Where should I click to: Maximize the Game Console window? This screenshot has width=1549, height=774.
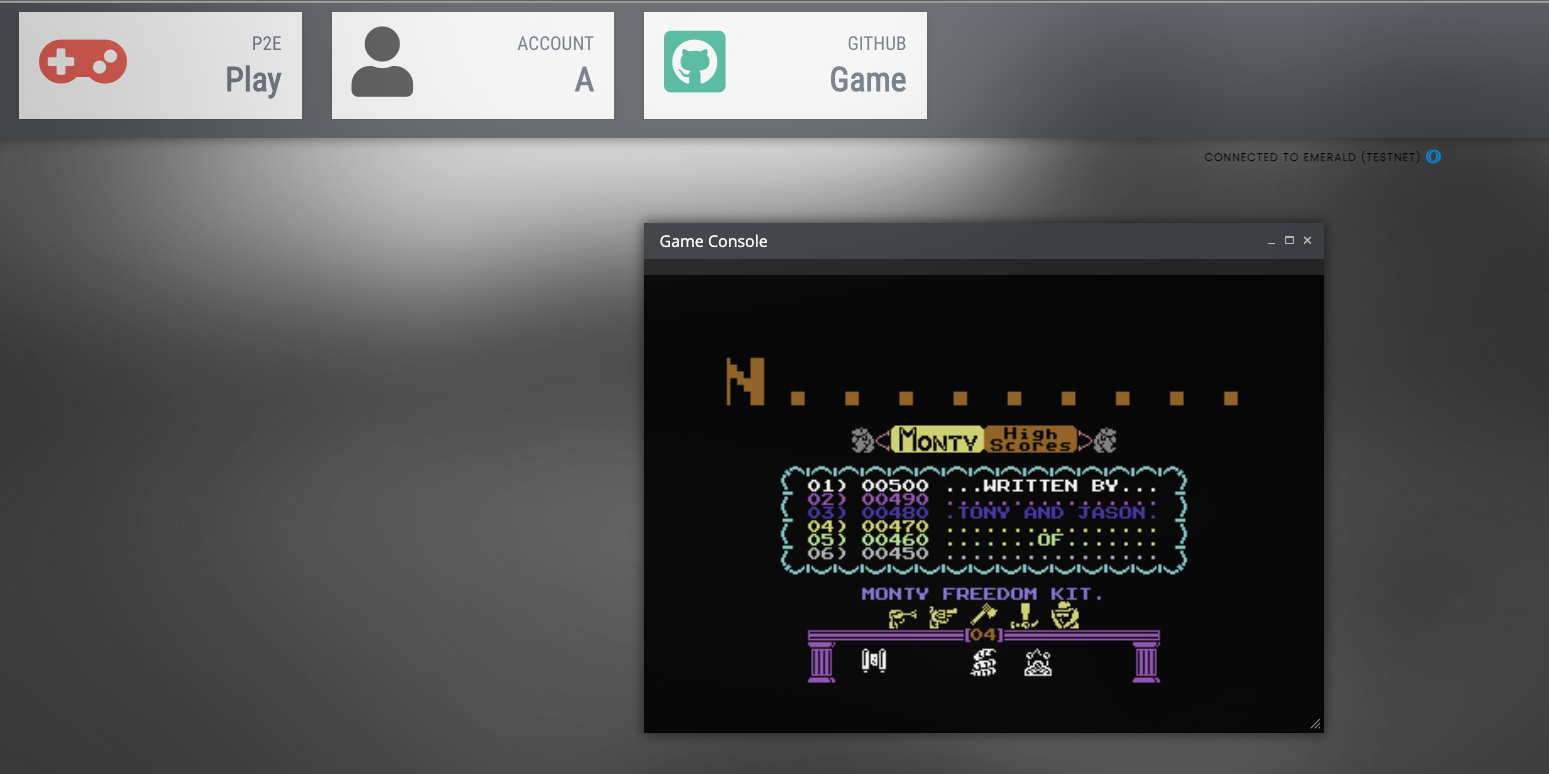[1289, 241]
